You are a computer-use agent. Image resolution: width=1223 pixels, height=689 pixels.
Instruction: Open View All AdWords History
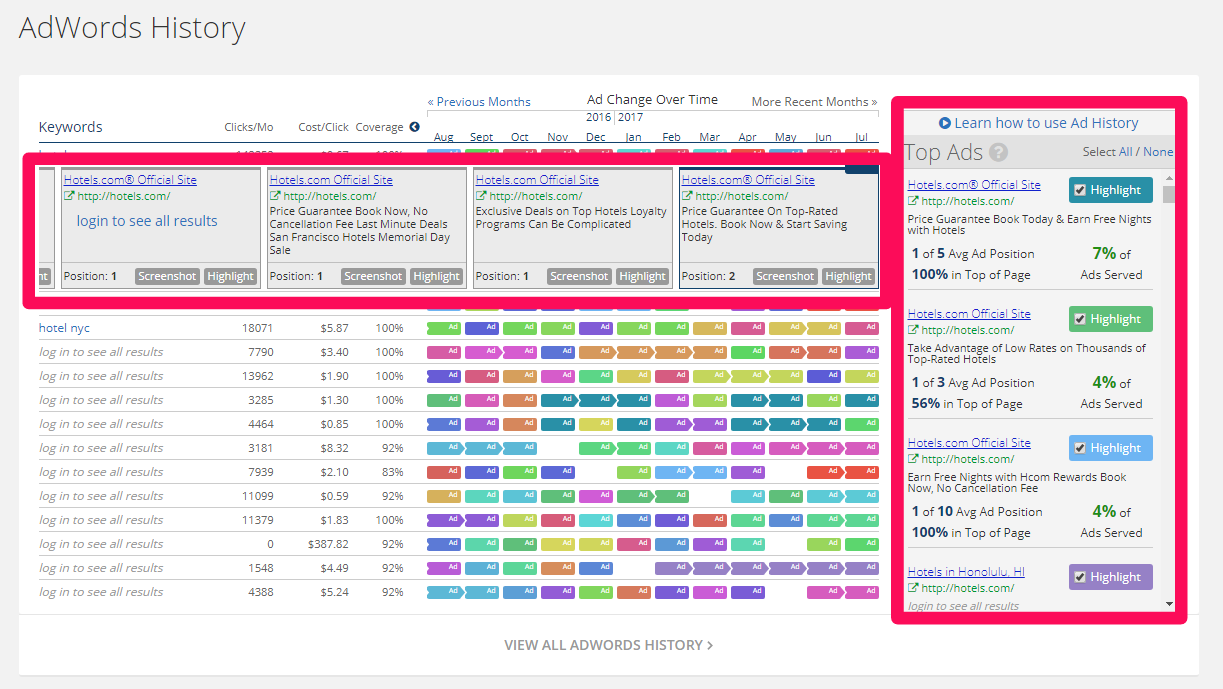[x=609, y=645]
